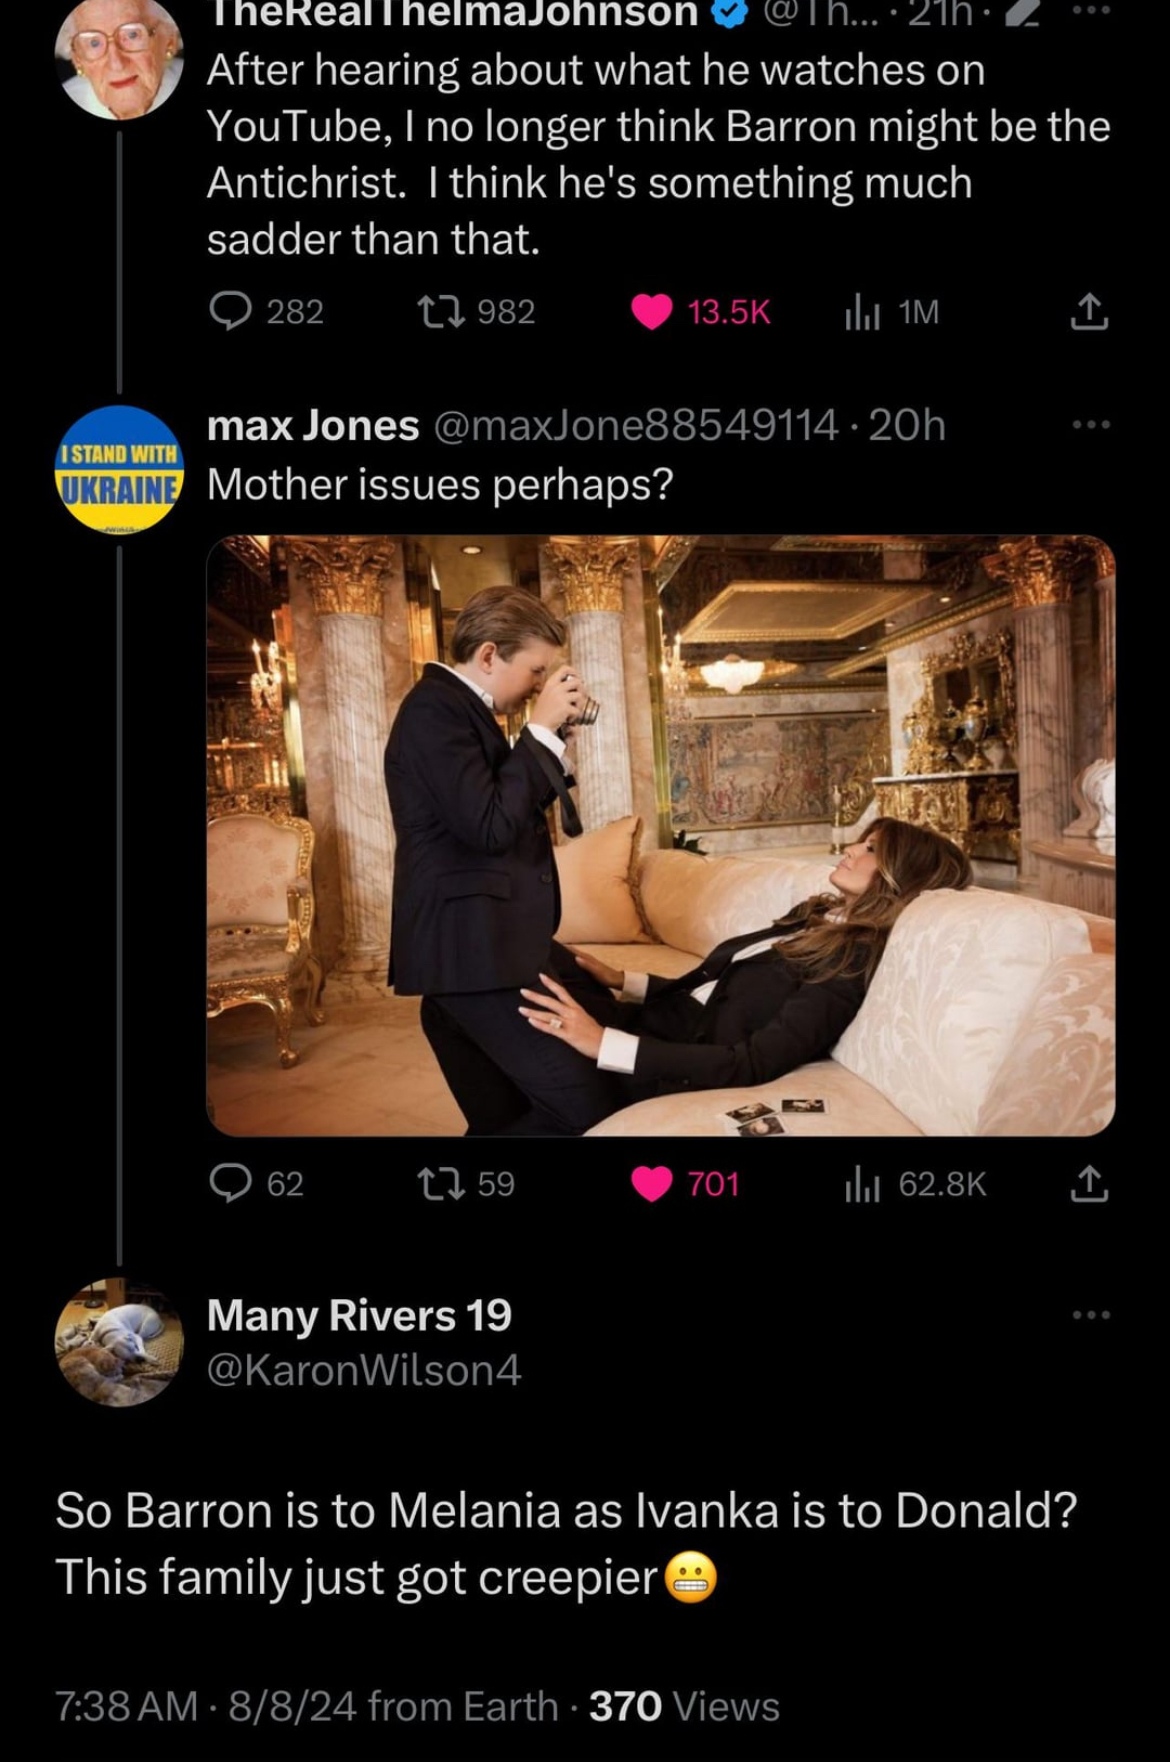Reply to TheRealThelmaJohnson's tweet
Viewport: 1170px width, 1762px height.
point(231,311)
